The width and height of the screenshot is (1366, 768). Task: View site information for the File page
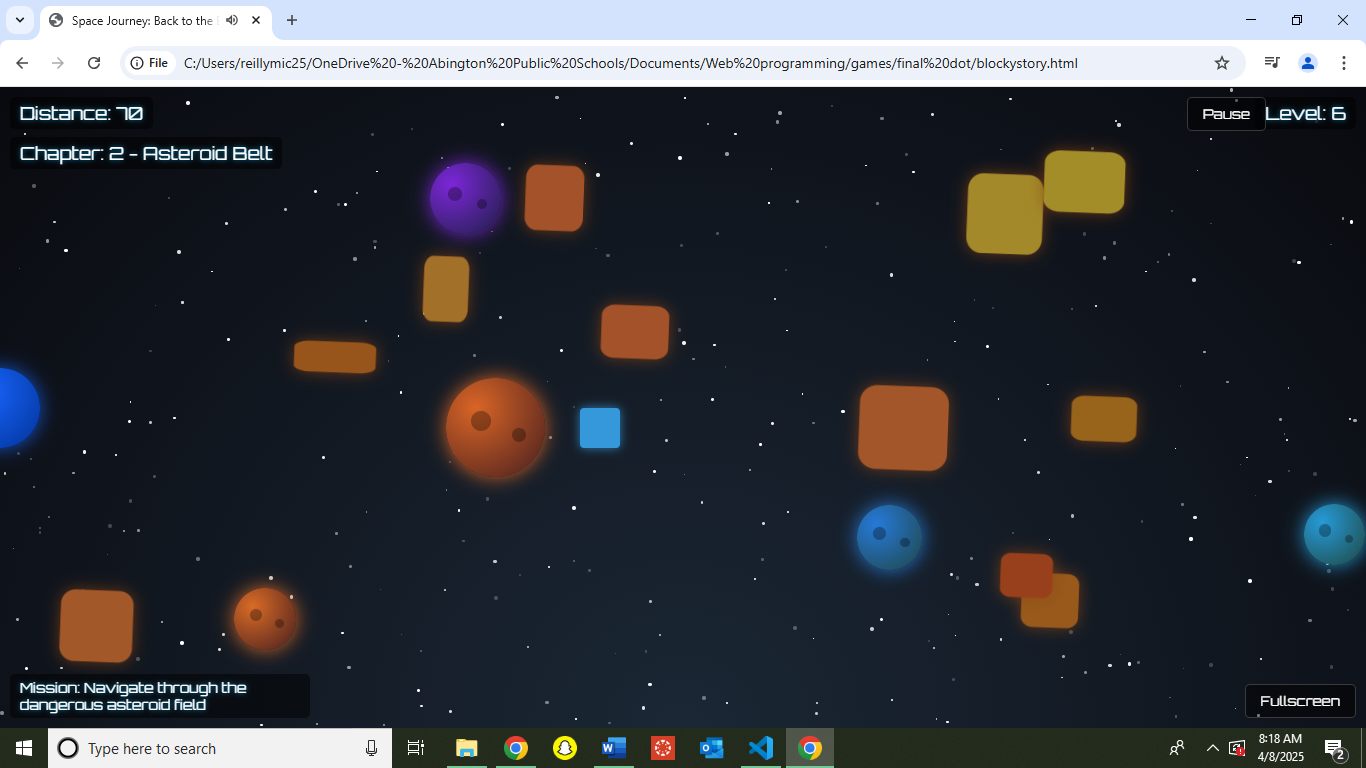147,63
